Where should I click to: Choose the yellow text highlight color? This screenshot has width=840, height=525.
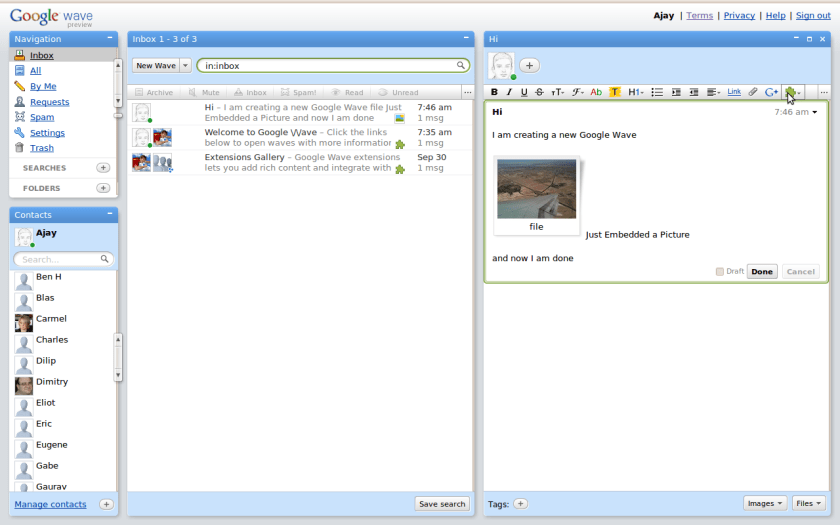click(x=614, y=92)
